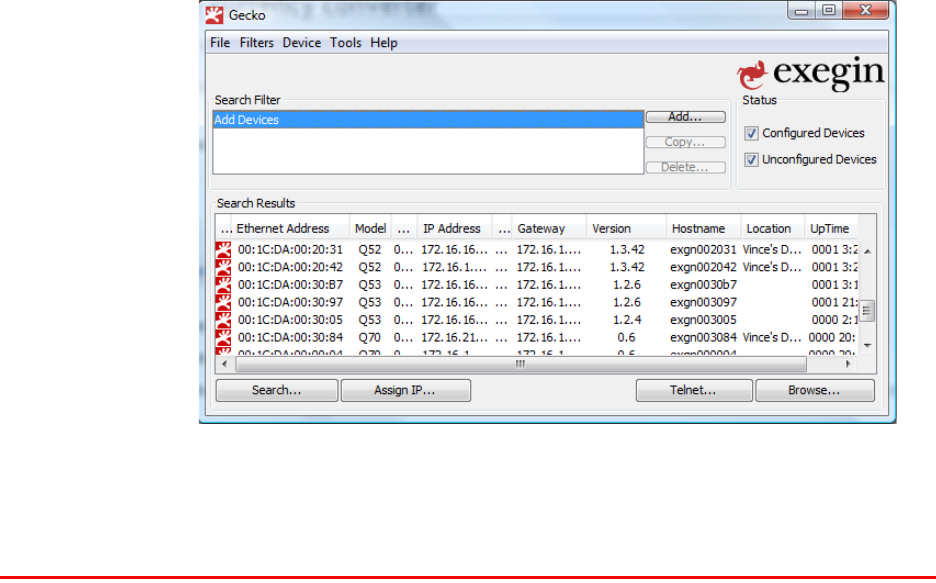Maximize the Gecko window
The image size is (936, 583).
(x=829, y=11)
